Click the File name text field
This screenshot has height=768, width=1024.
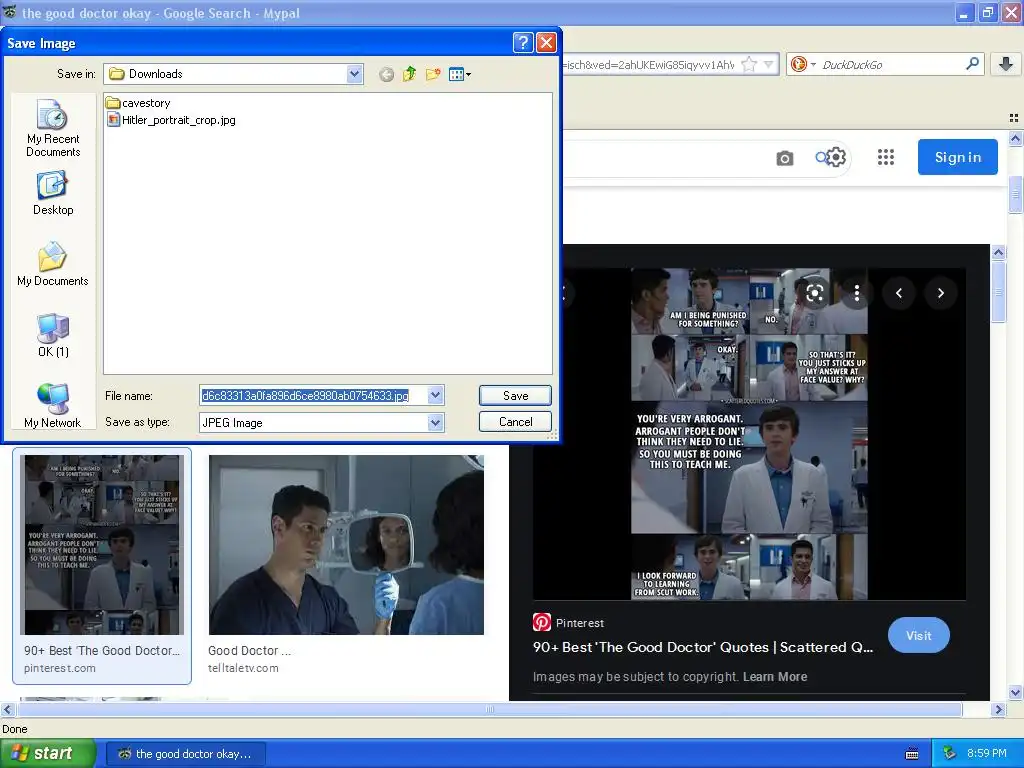pyautogui.click(x=313, y=395)
